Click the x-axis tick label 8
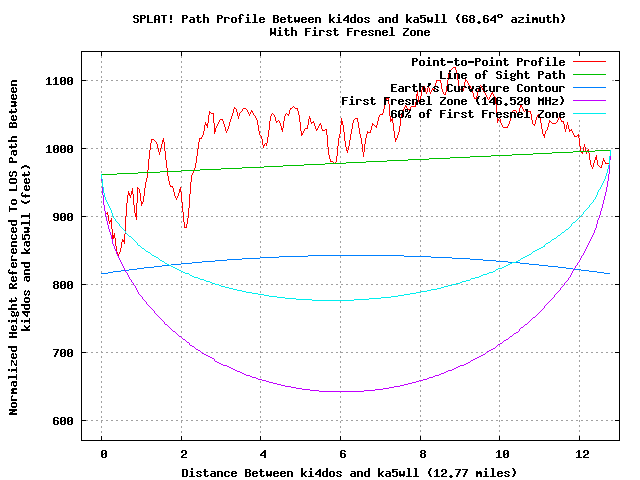 point(422,454)
